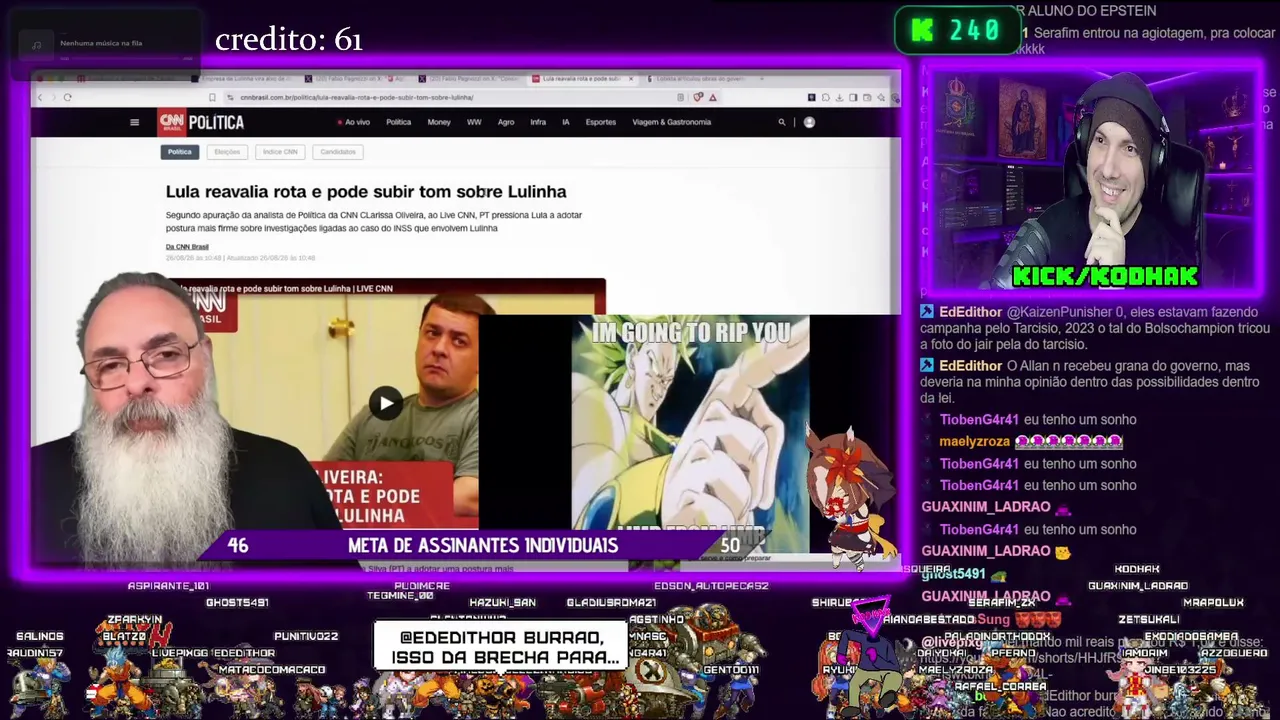Open the Brave Rewards triangle icon

pyautogui.click(x=712, y=97)
